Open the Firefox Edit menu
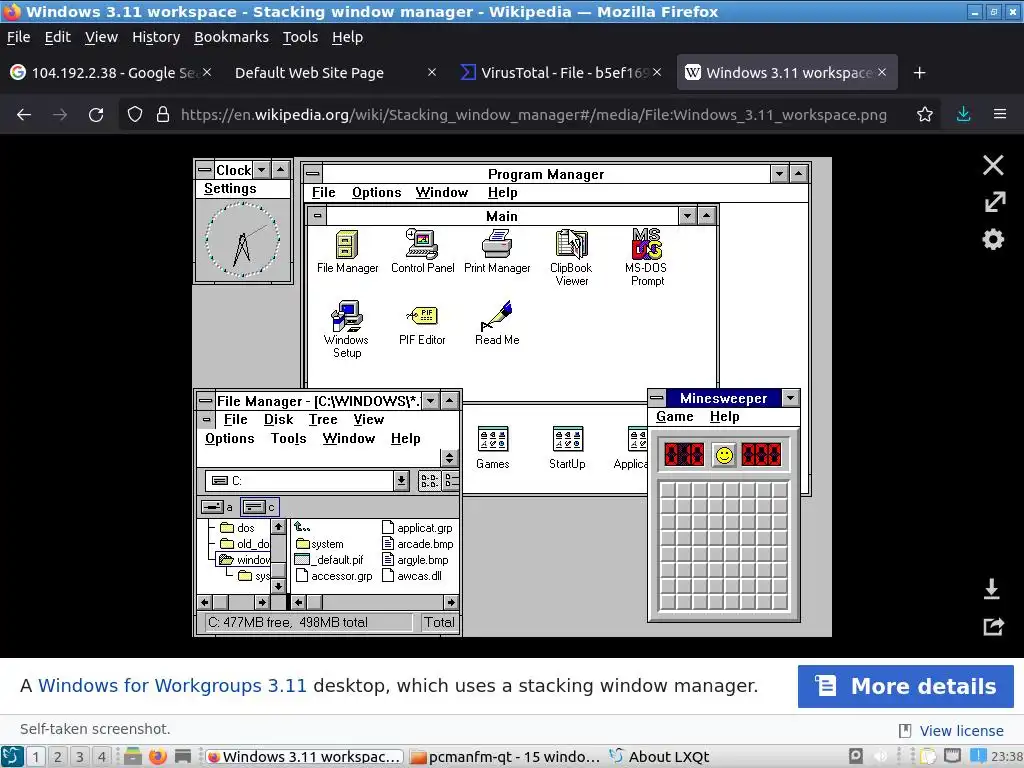The image size is (1024, 768). 57,37
